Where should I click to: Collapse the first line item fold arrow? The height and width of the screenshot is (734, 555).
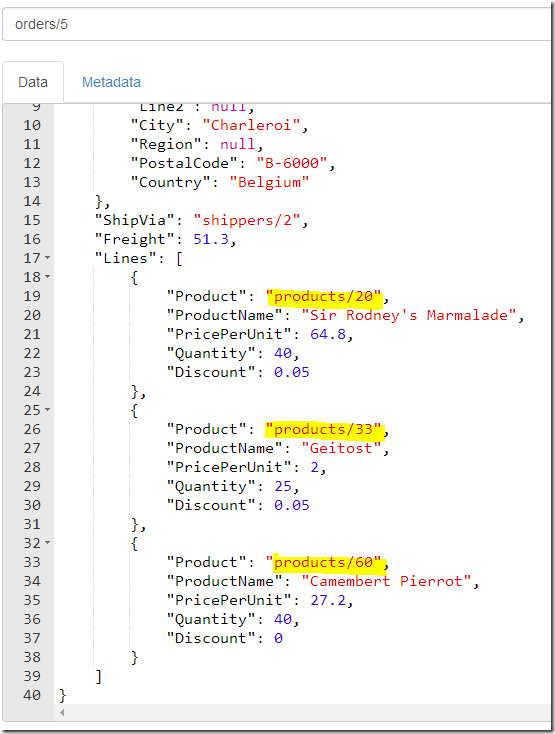tap(48, 277)
